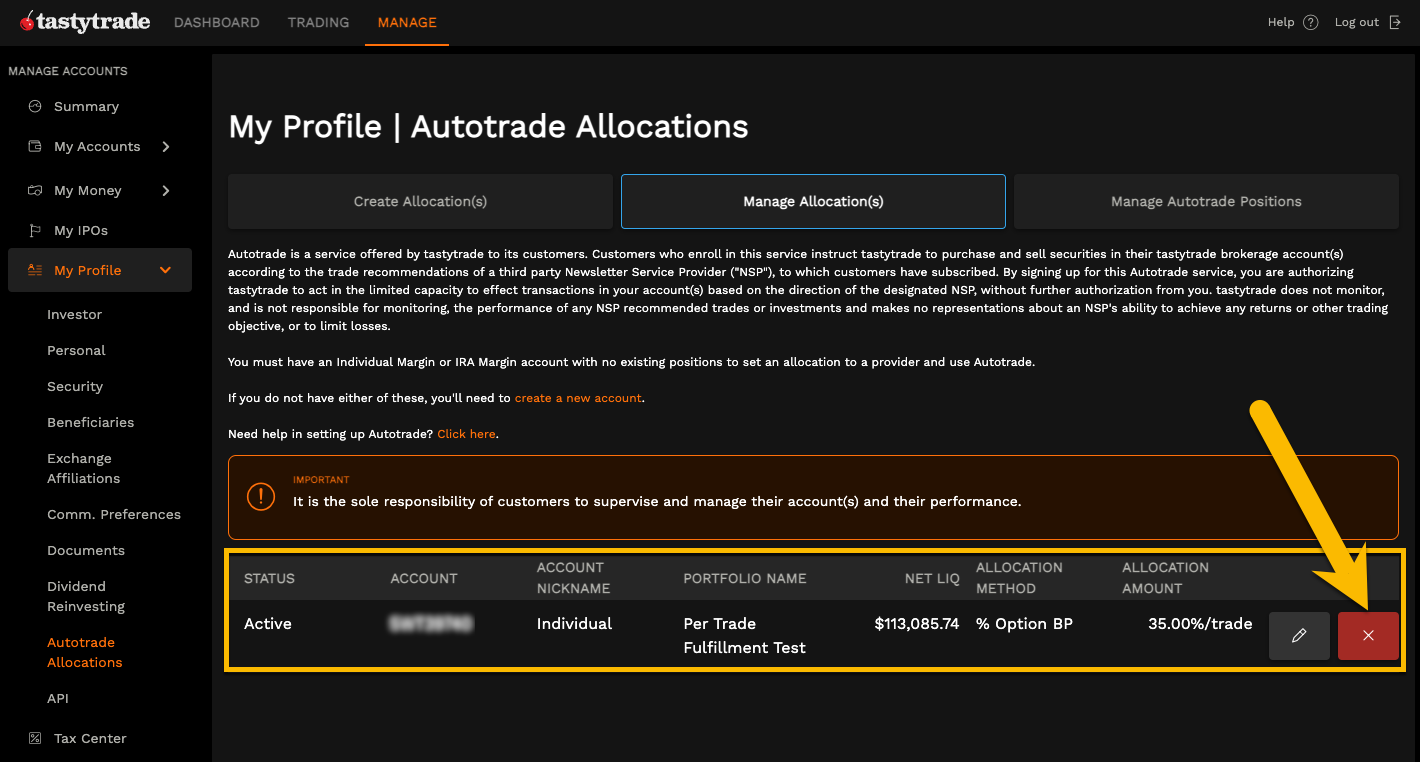Click the My IPOs flag icon
This screenshot has width=1420, height=762.
coord(33,230)
